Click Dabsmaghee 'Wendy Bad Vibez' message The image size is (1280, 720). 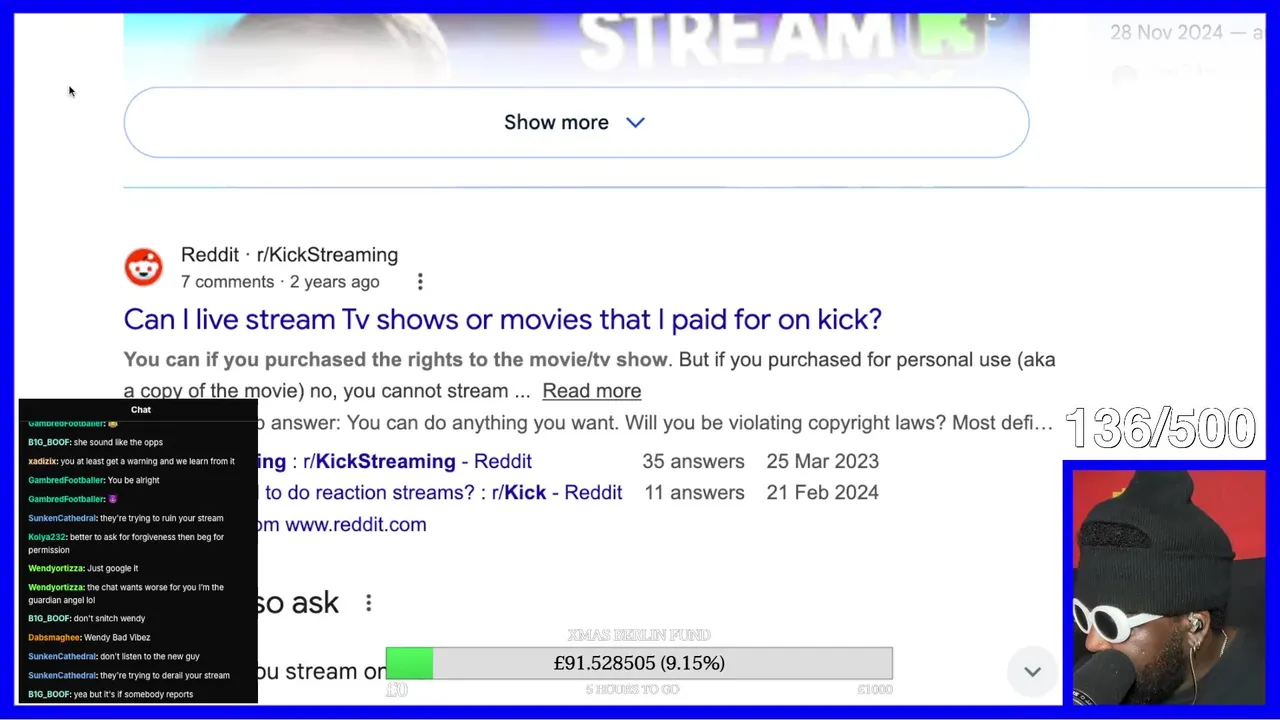tap(89, 637)
